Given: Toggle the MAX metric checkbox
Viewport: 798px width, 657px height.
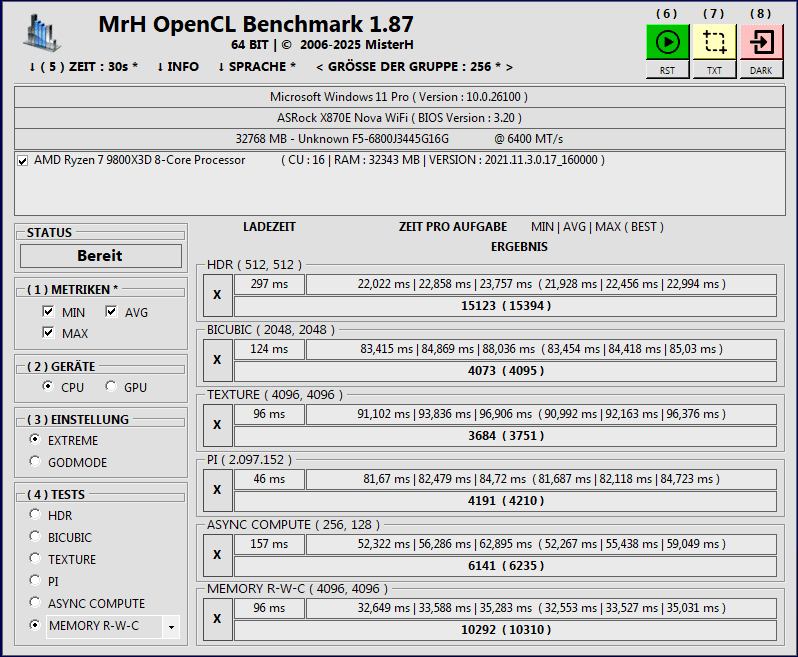Looking at the screenshot, I should [x=48, y=332].
